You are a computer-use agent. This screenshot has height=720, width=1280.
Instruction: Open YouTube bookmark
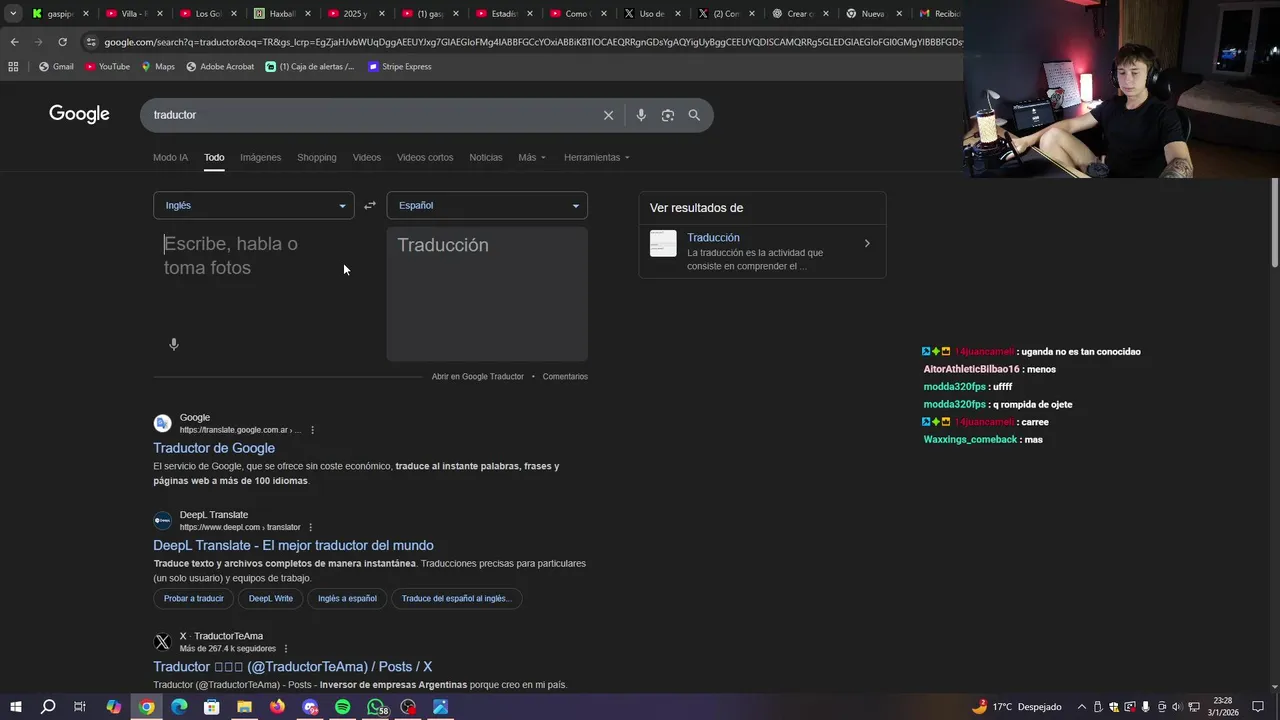(107, 67)
